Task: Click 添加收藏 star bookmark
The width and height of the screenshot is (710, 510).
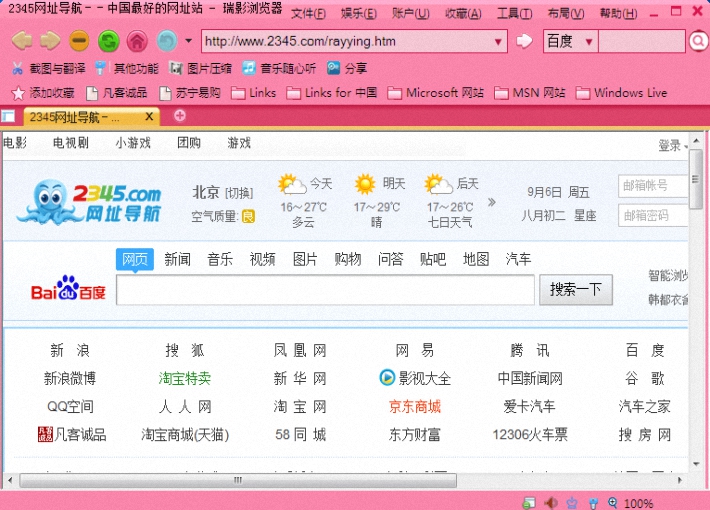Action: pos(43,93)
